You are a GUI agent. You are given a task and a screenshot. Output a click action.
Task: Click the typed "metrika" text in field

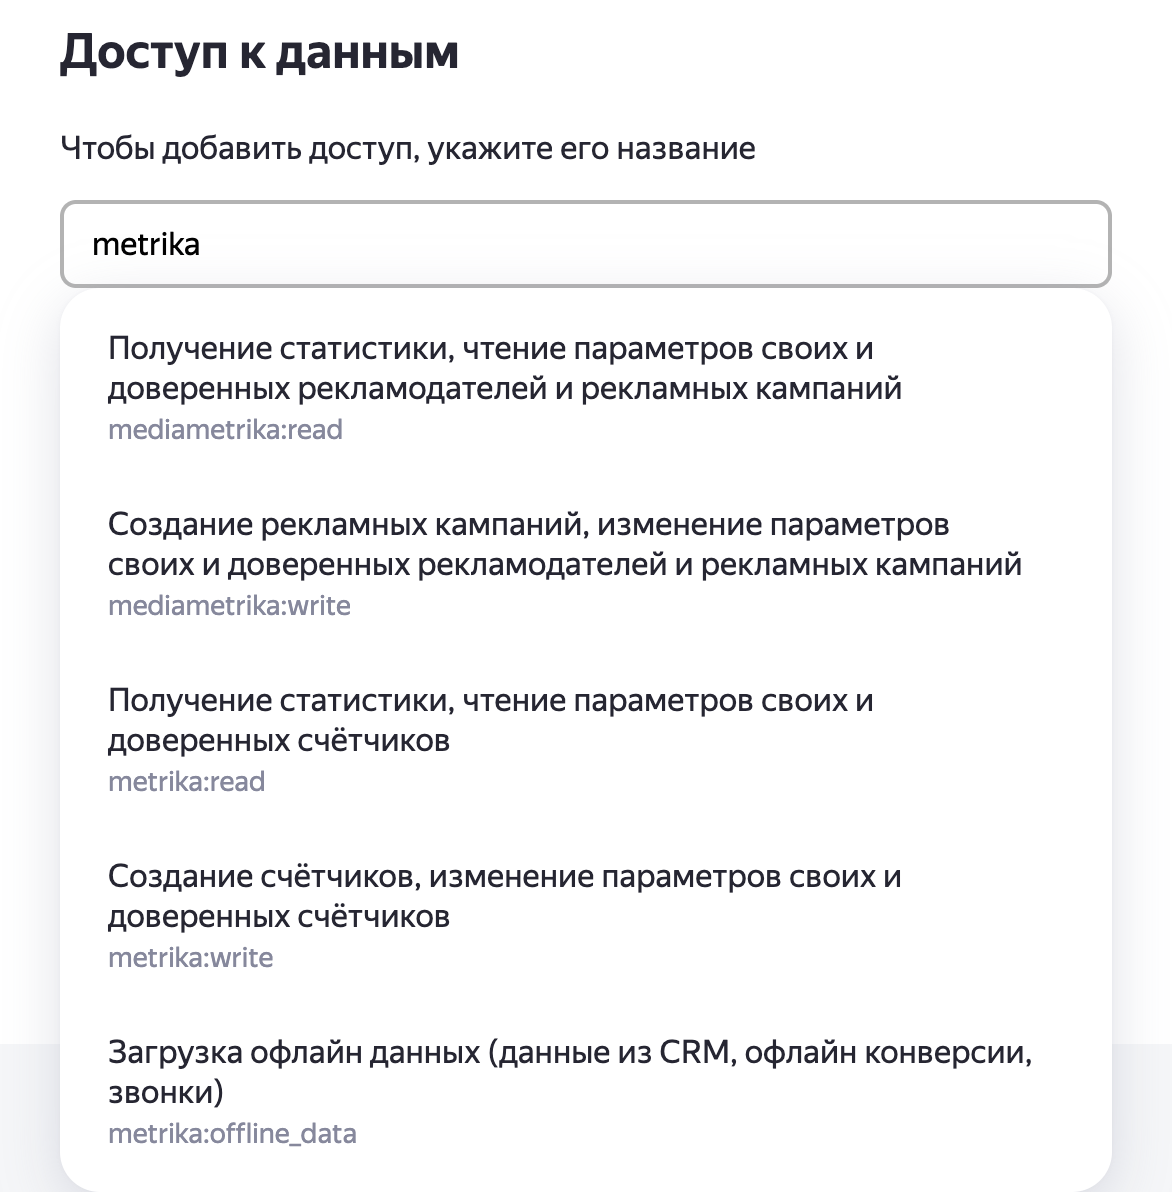146,245
